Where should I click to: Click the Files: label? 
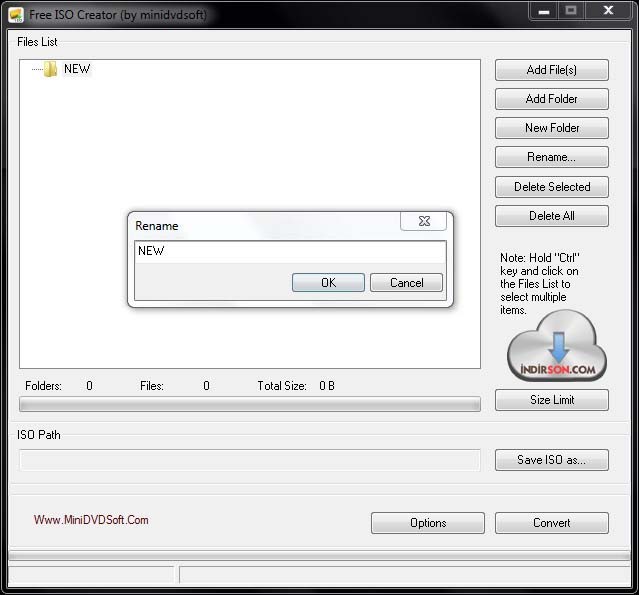tap(152, 386)
